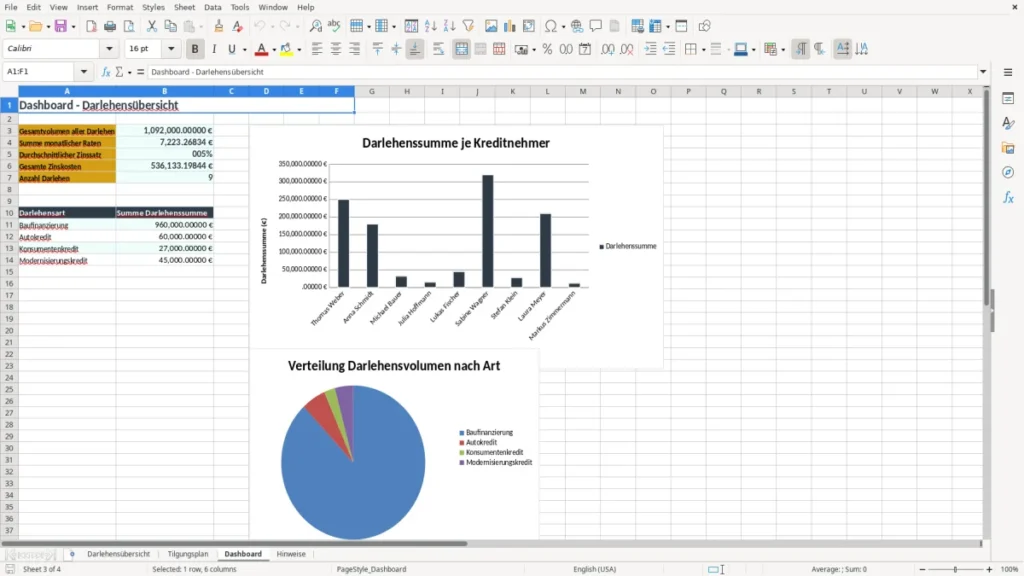Open the Tools menu
The height and width of the screenshot is (576, 1024).
[240, 7]
